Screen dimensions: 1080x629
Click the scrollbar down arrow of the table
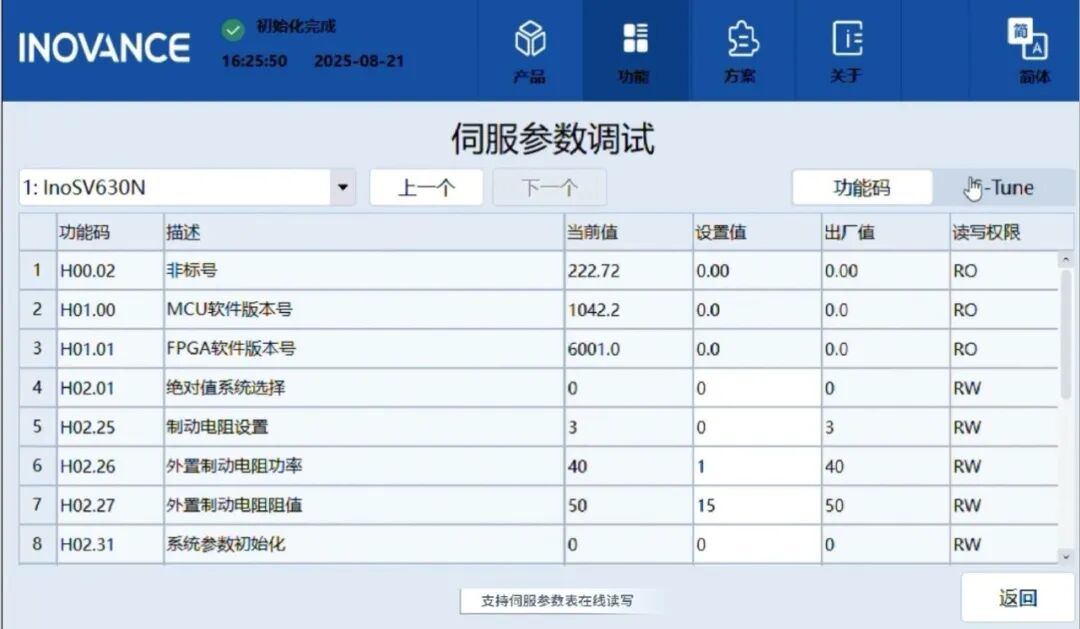tap(1066, 556)
